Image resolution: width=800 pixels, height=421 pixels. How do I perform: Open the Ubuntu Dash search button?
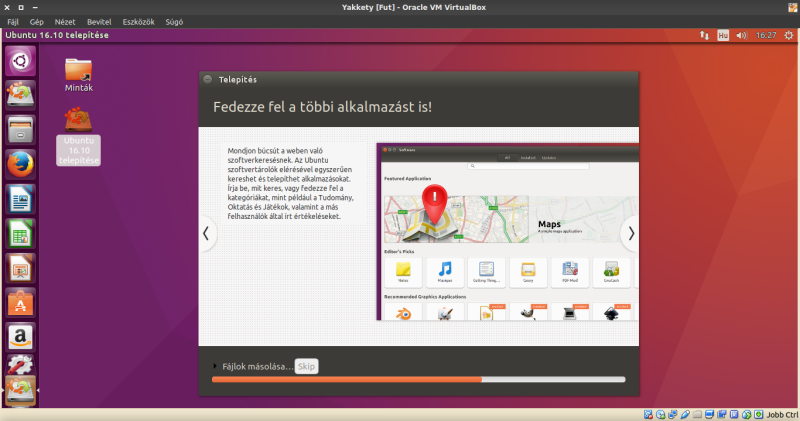pos(20,62)
